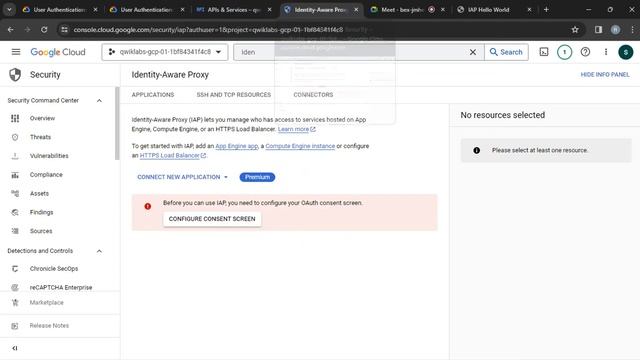Open Marketplace in the sidebar

point(46,302)
